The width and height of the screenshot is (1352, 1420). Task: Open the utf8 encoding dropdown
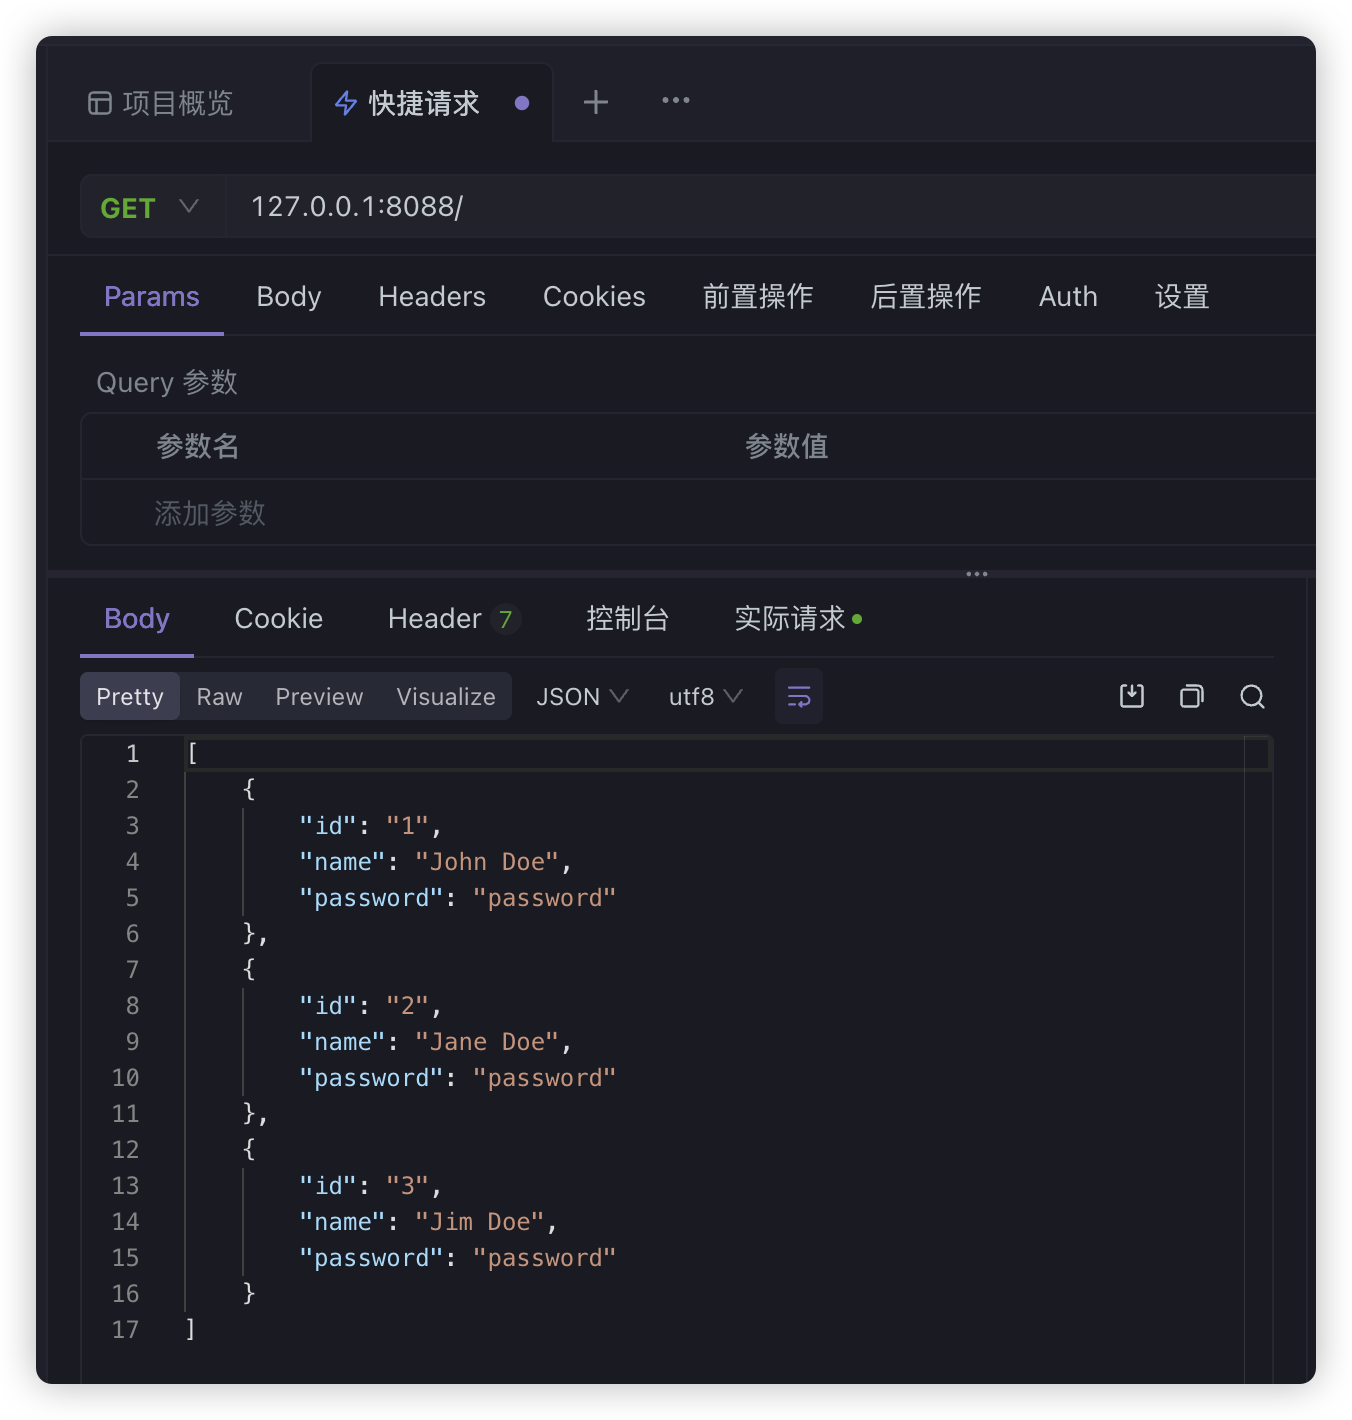705,696
